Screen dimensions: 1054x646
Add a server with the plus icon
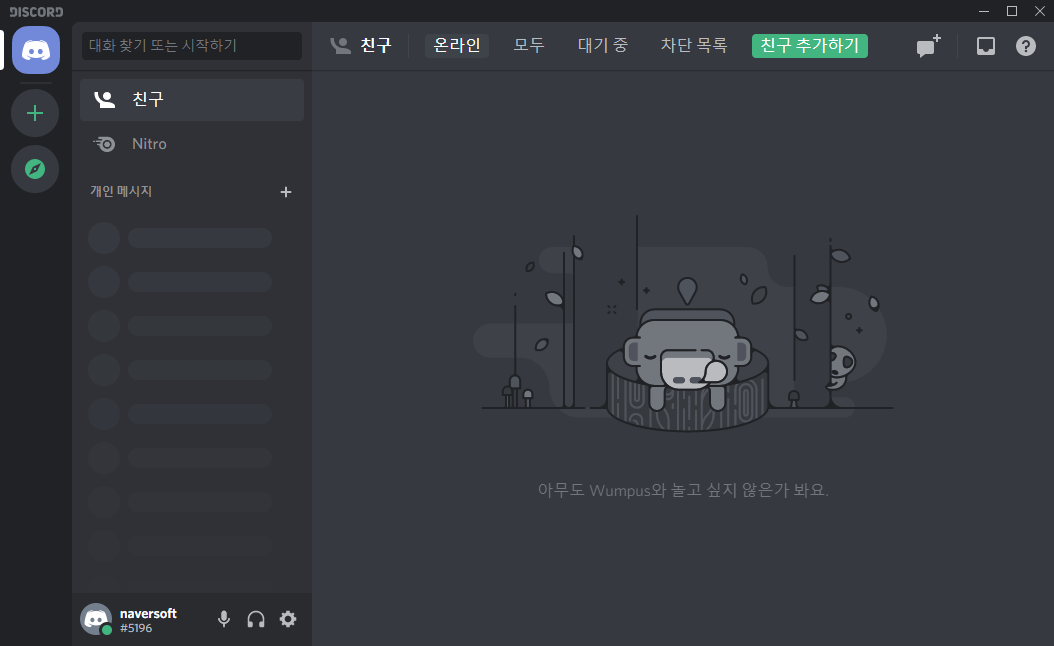point(35,113)
